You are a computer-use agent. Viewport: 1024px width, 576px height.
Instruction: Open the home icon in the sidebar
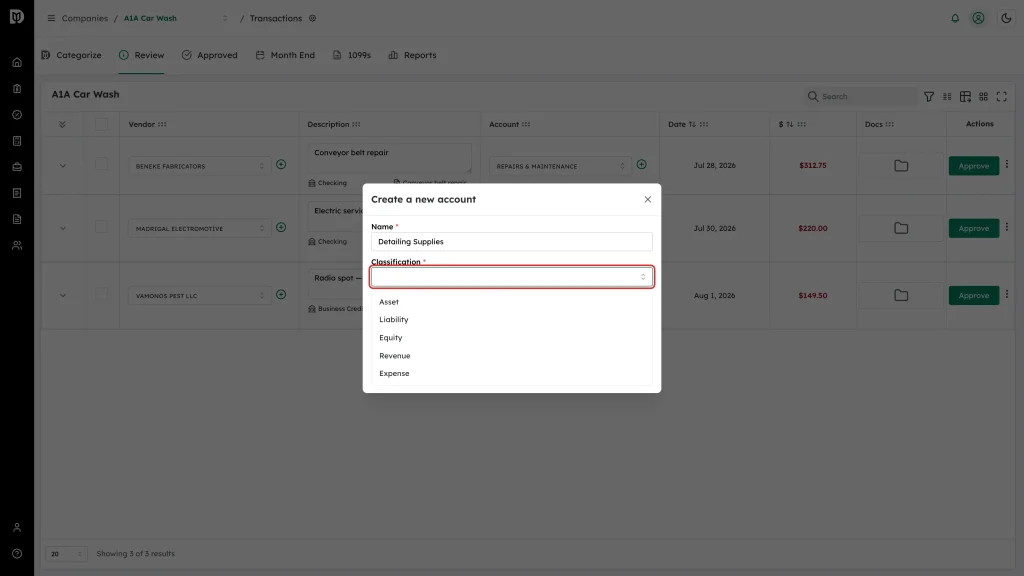(x=17, y=63)
